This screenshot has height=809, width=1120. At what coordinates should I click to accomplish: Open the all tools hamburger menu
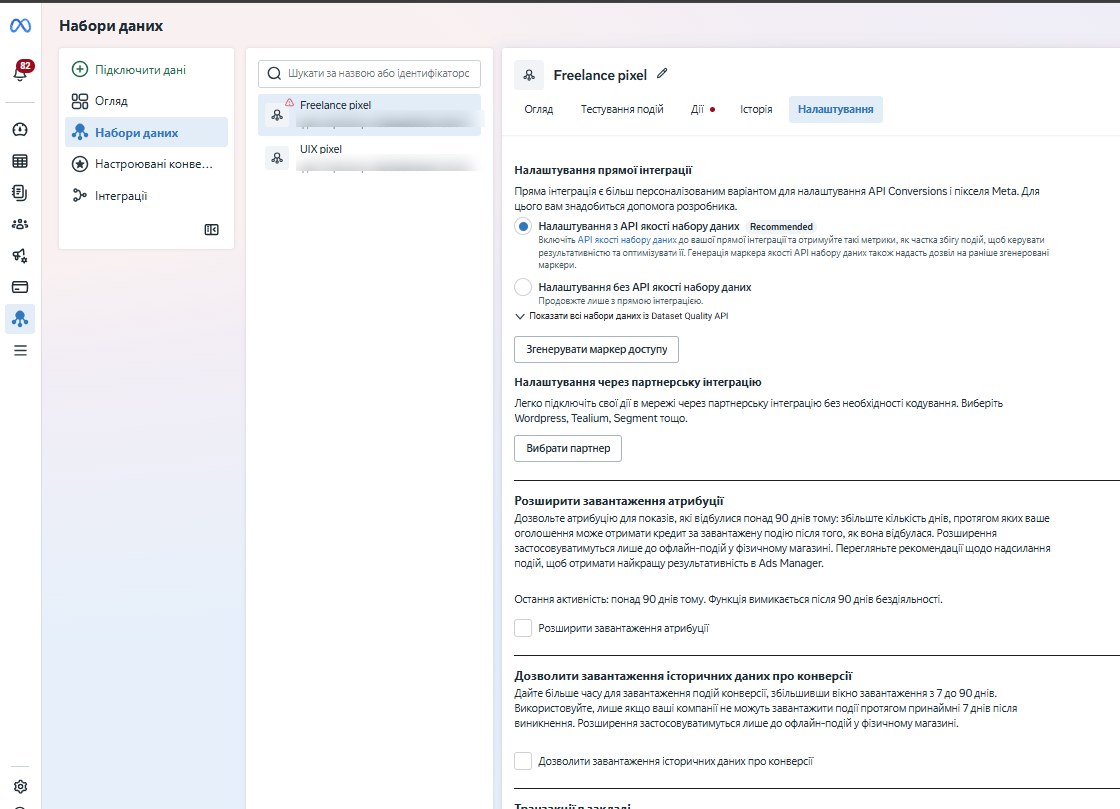(20, 351)
